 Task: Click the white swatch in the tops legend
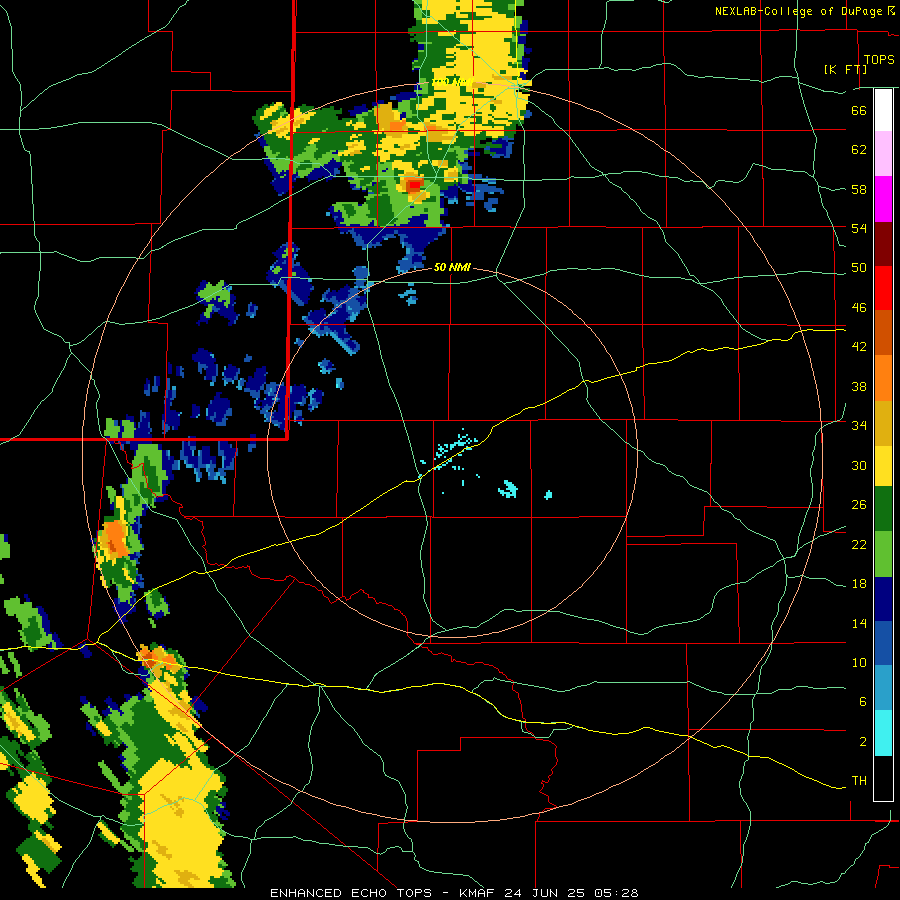click(x=883, y=110)
